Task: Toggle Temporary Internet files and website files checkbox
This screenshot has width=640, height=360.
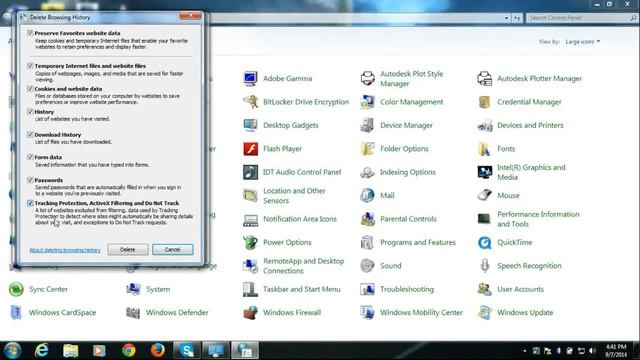Action: point(30,66)
